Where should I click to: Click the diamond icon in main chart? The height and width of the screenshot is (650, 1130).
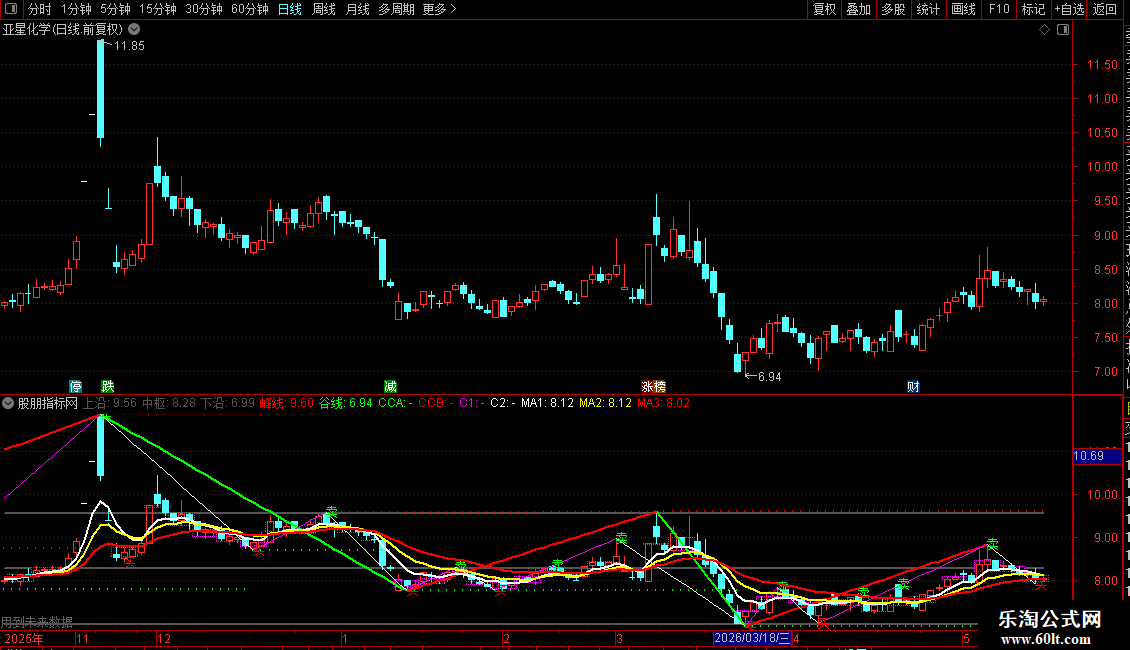tap(1044, 30)
